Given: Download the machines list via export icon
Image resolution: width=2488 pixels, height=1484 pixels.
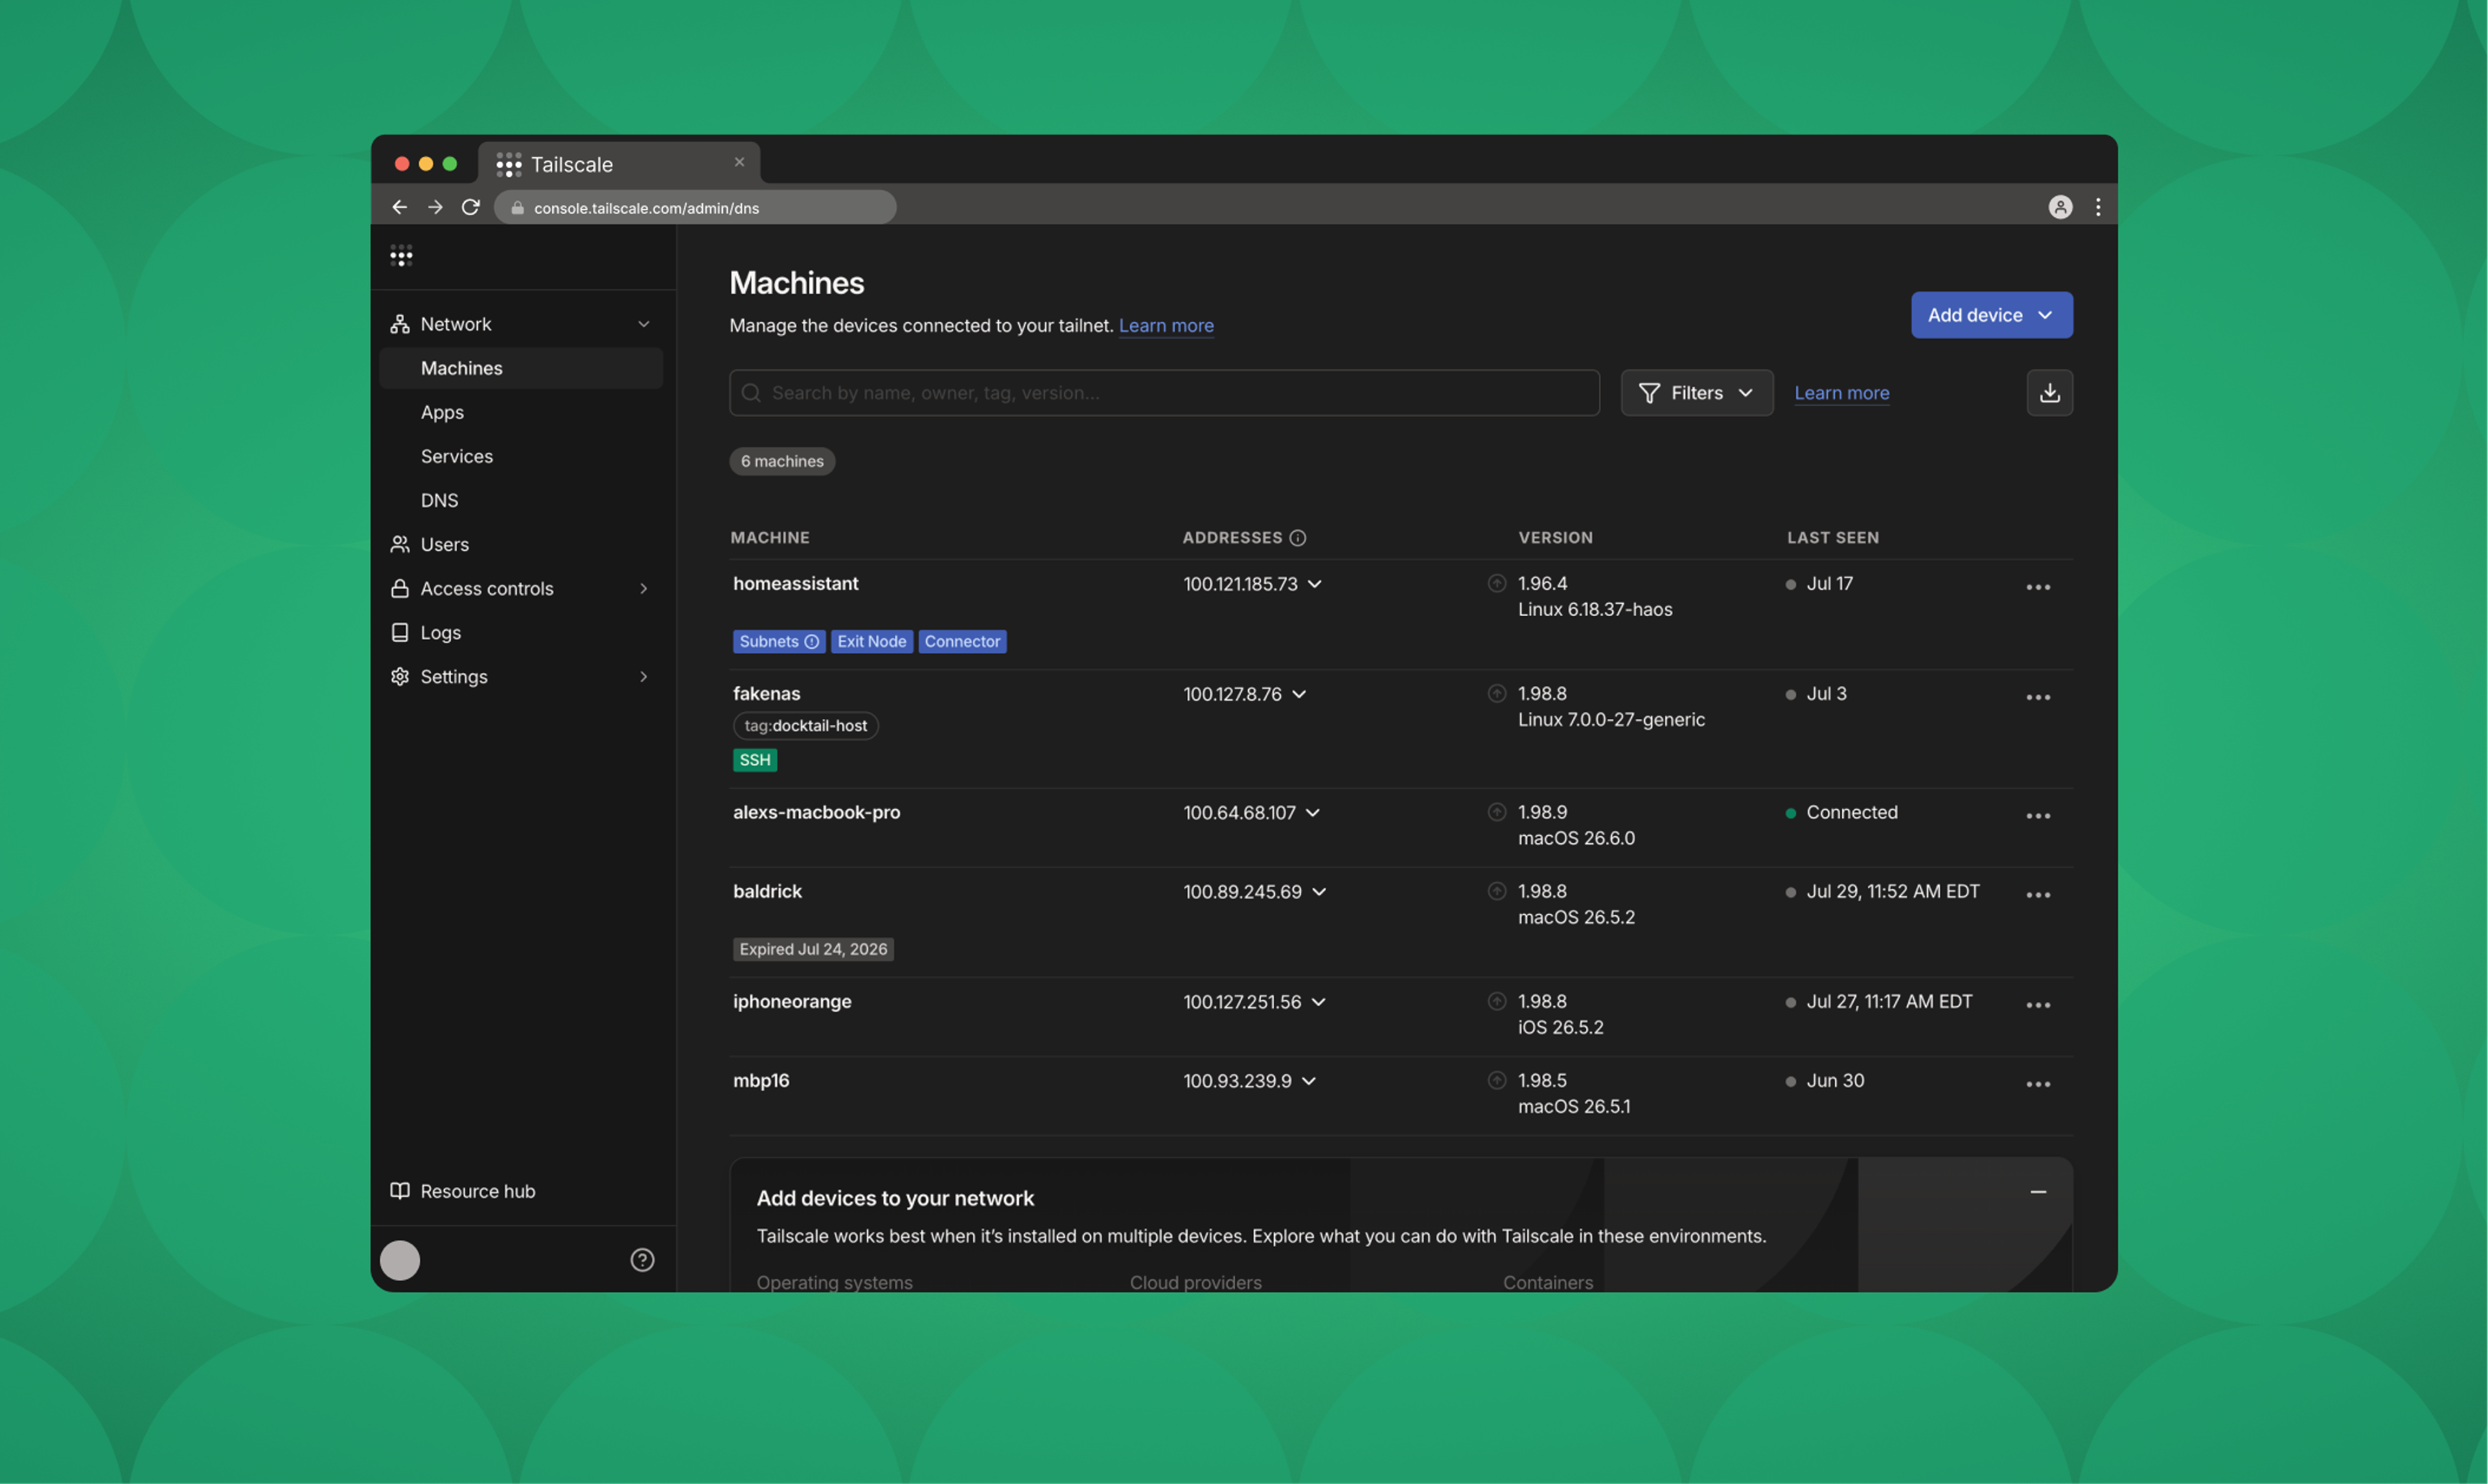Looking at the screenshot, I should 2049,393.
